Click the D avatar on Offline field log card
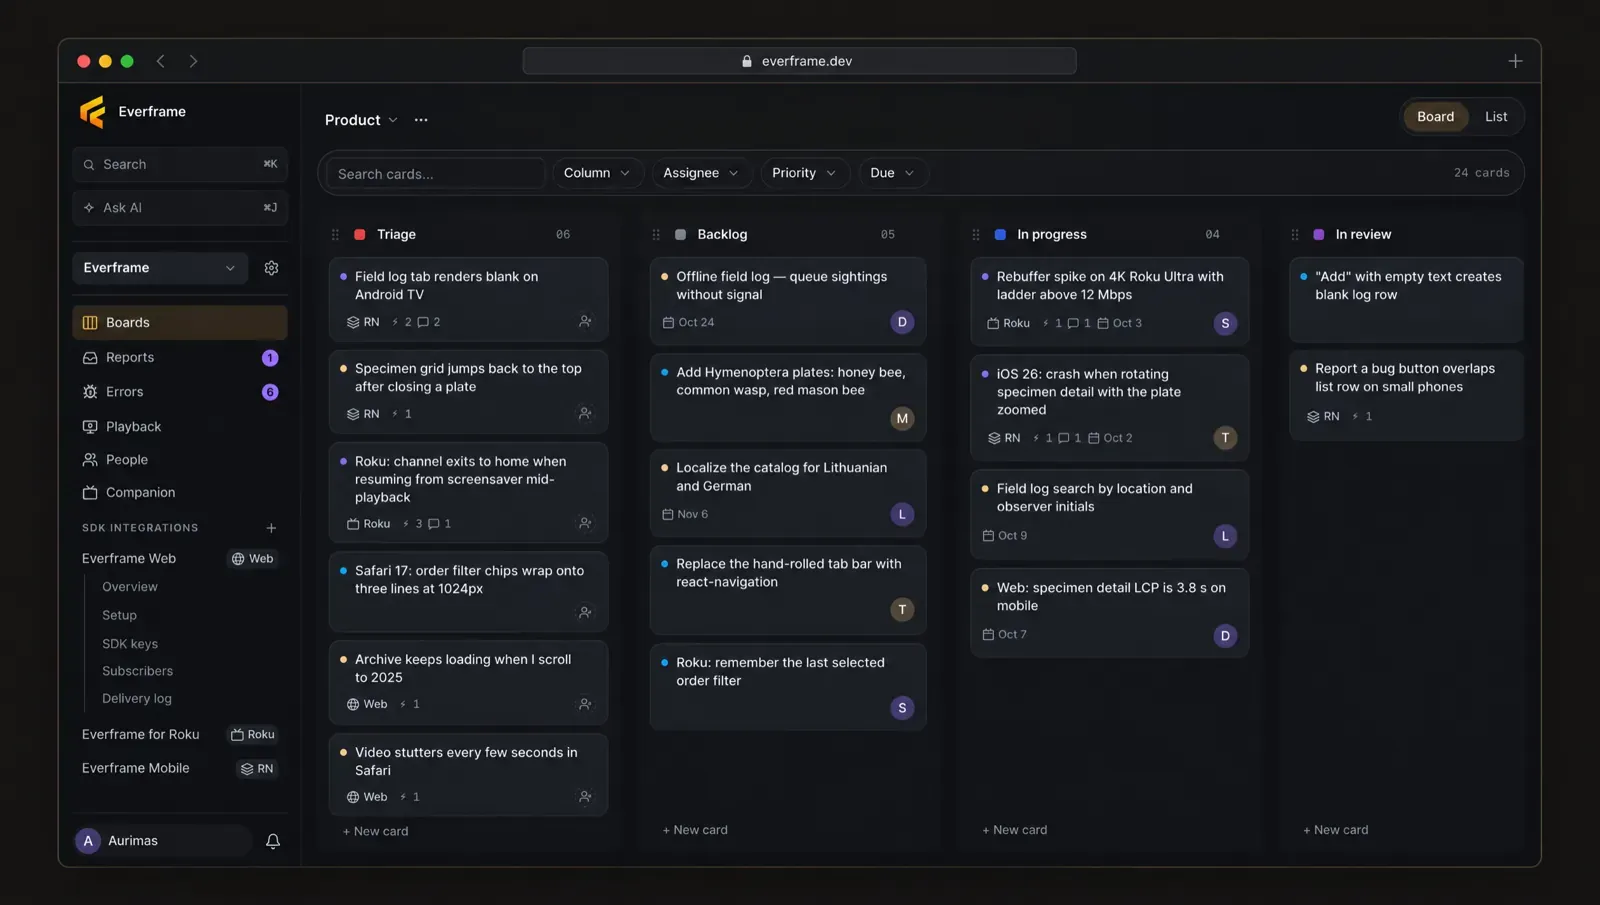This screenshot has width=1600, height=905. [x=902, y=322]
